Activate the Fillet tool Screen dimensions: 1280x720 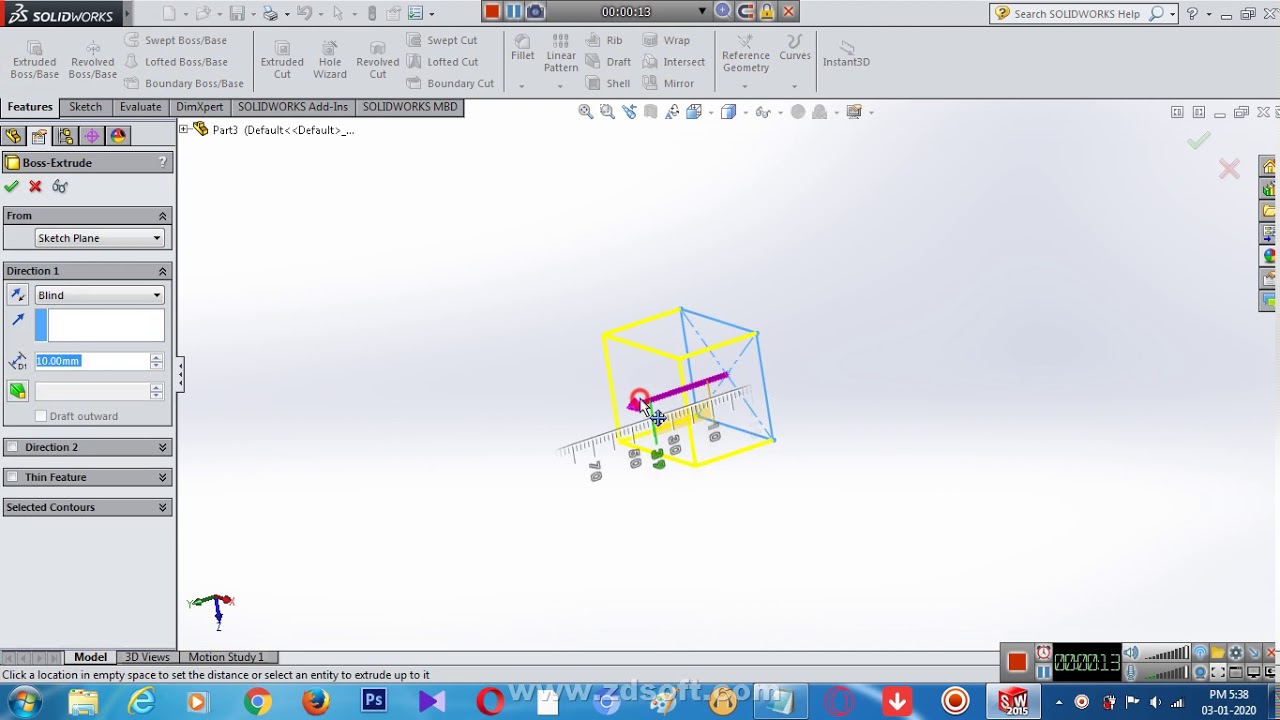click(x=522, y=47)
